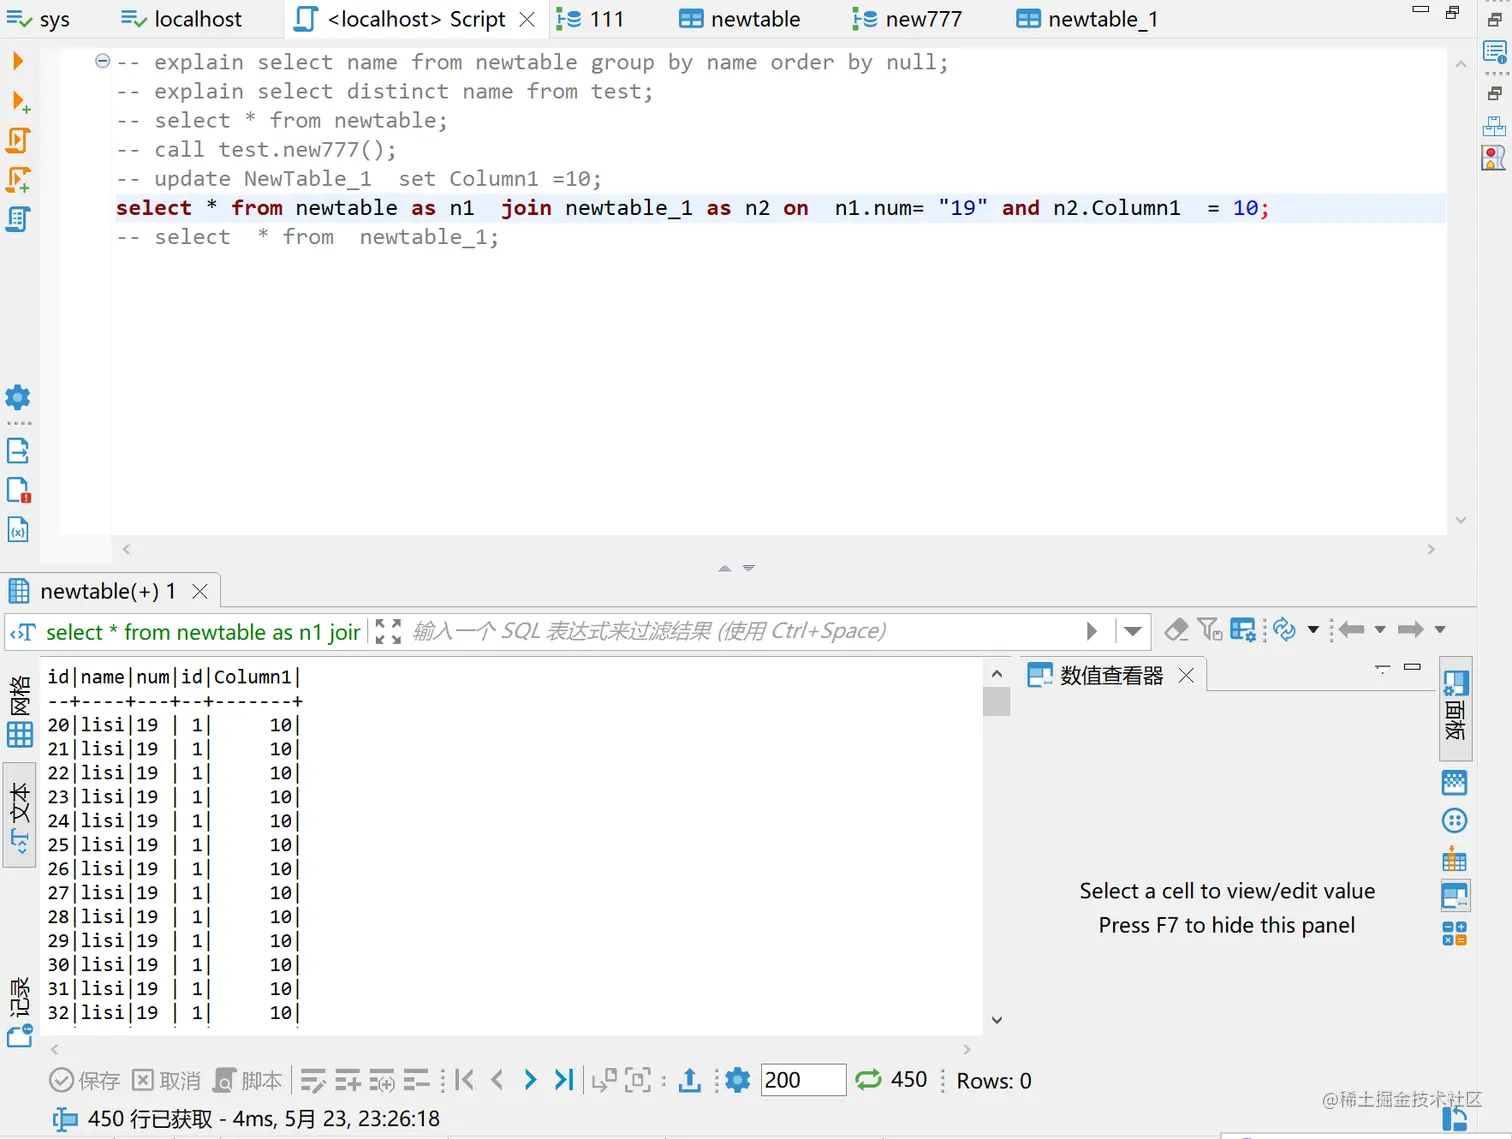The width and height of the screenshot is (1512, 1139).
Task: Open the 111 tab
Action: (590, 19)
